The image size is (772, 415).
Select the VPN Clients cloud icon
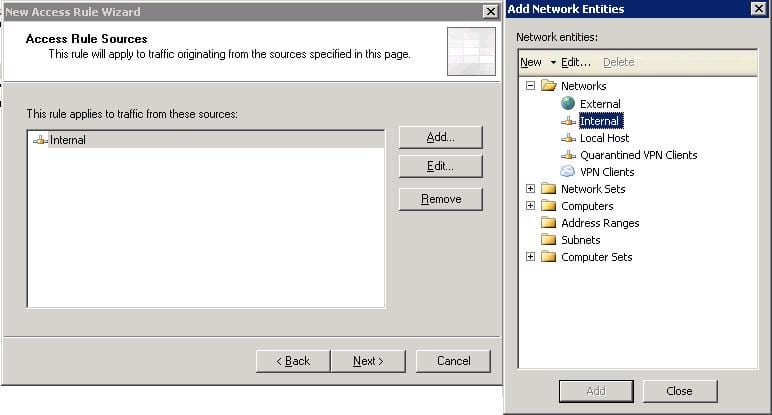(x=568, y=172)
